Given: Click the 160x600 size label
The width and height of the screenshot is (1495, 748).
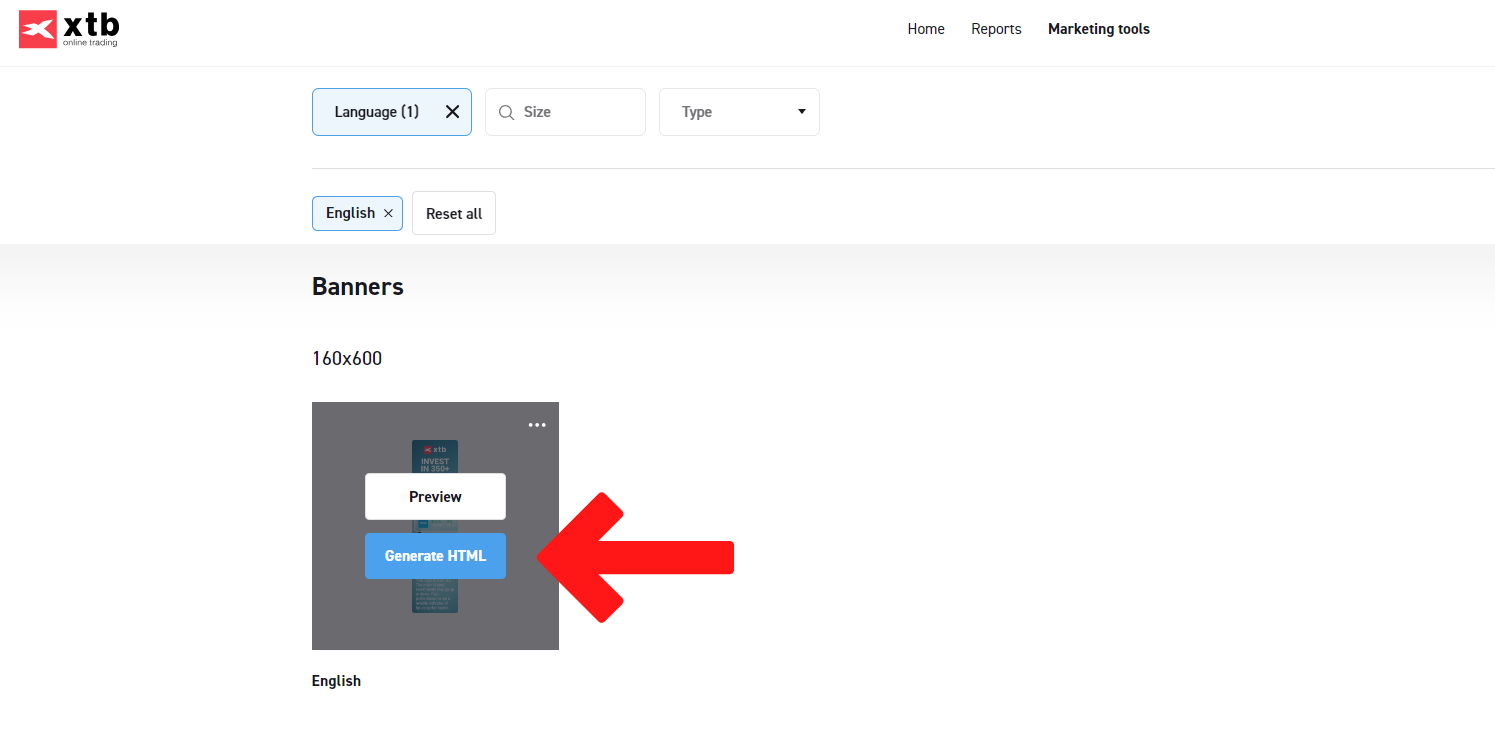Looking at the screenshot, I should [347, 358].
